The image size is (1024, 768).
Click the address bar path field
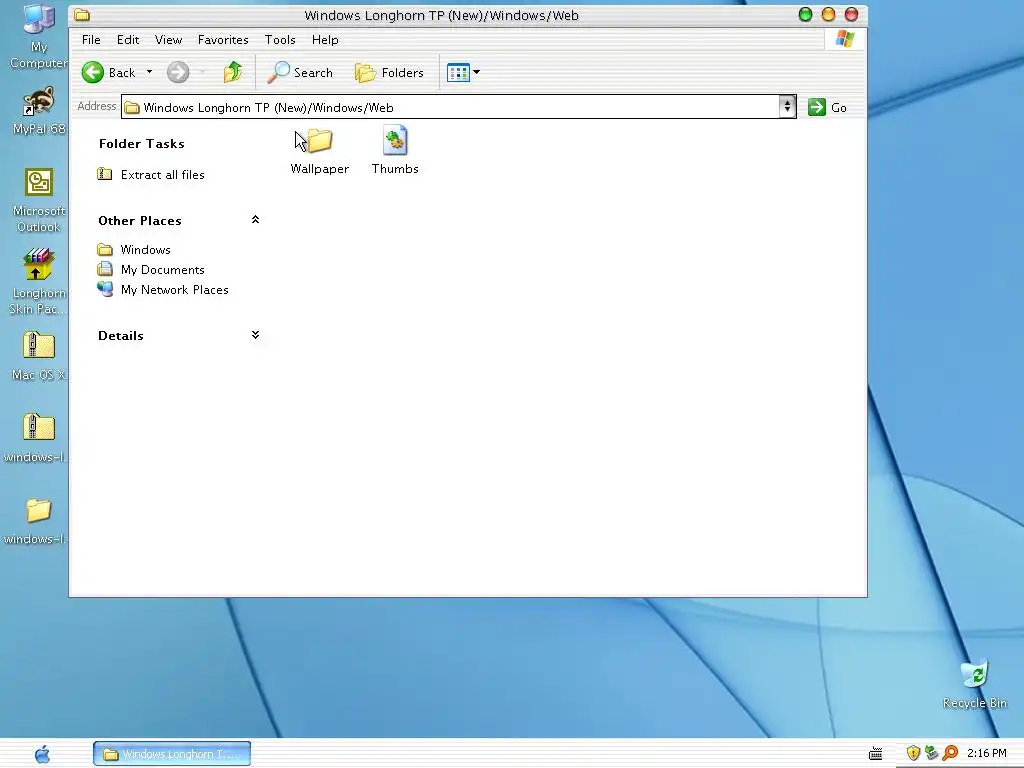[451, 107]
